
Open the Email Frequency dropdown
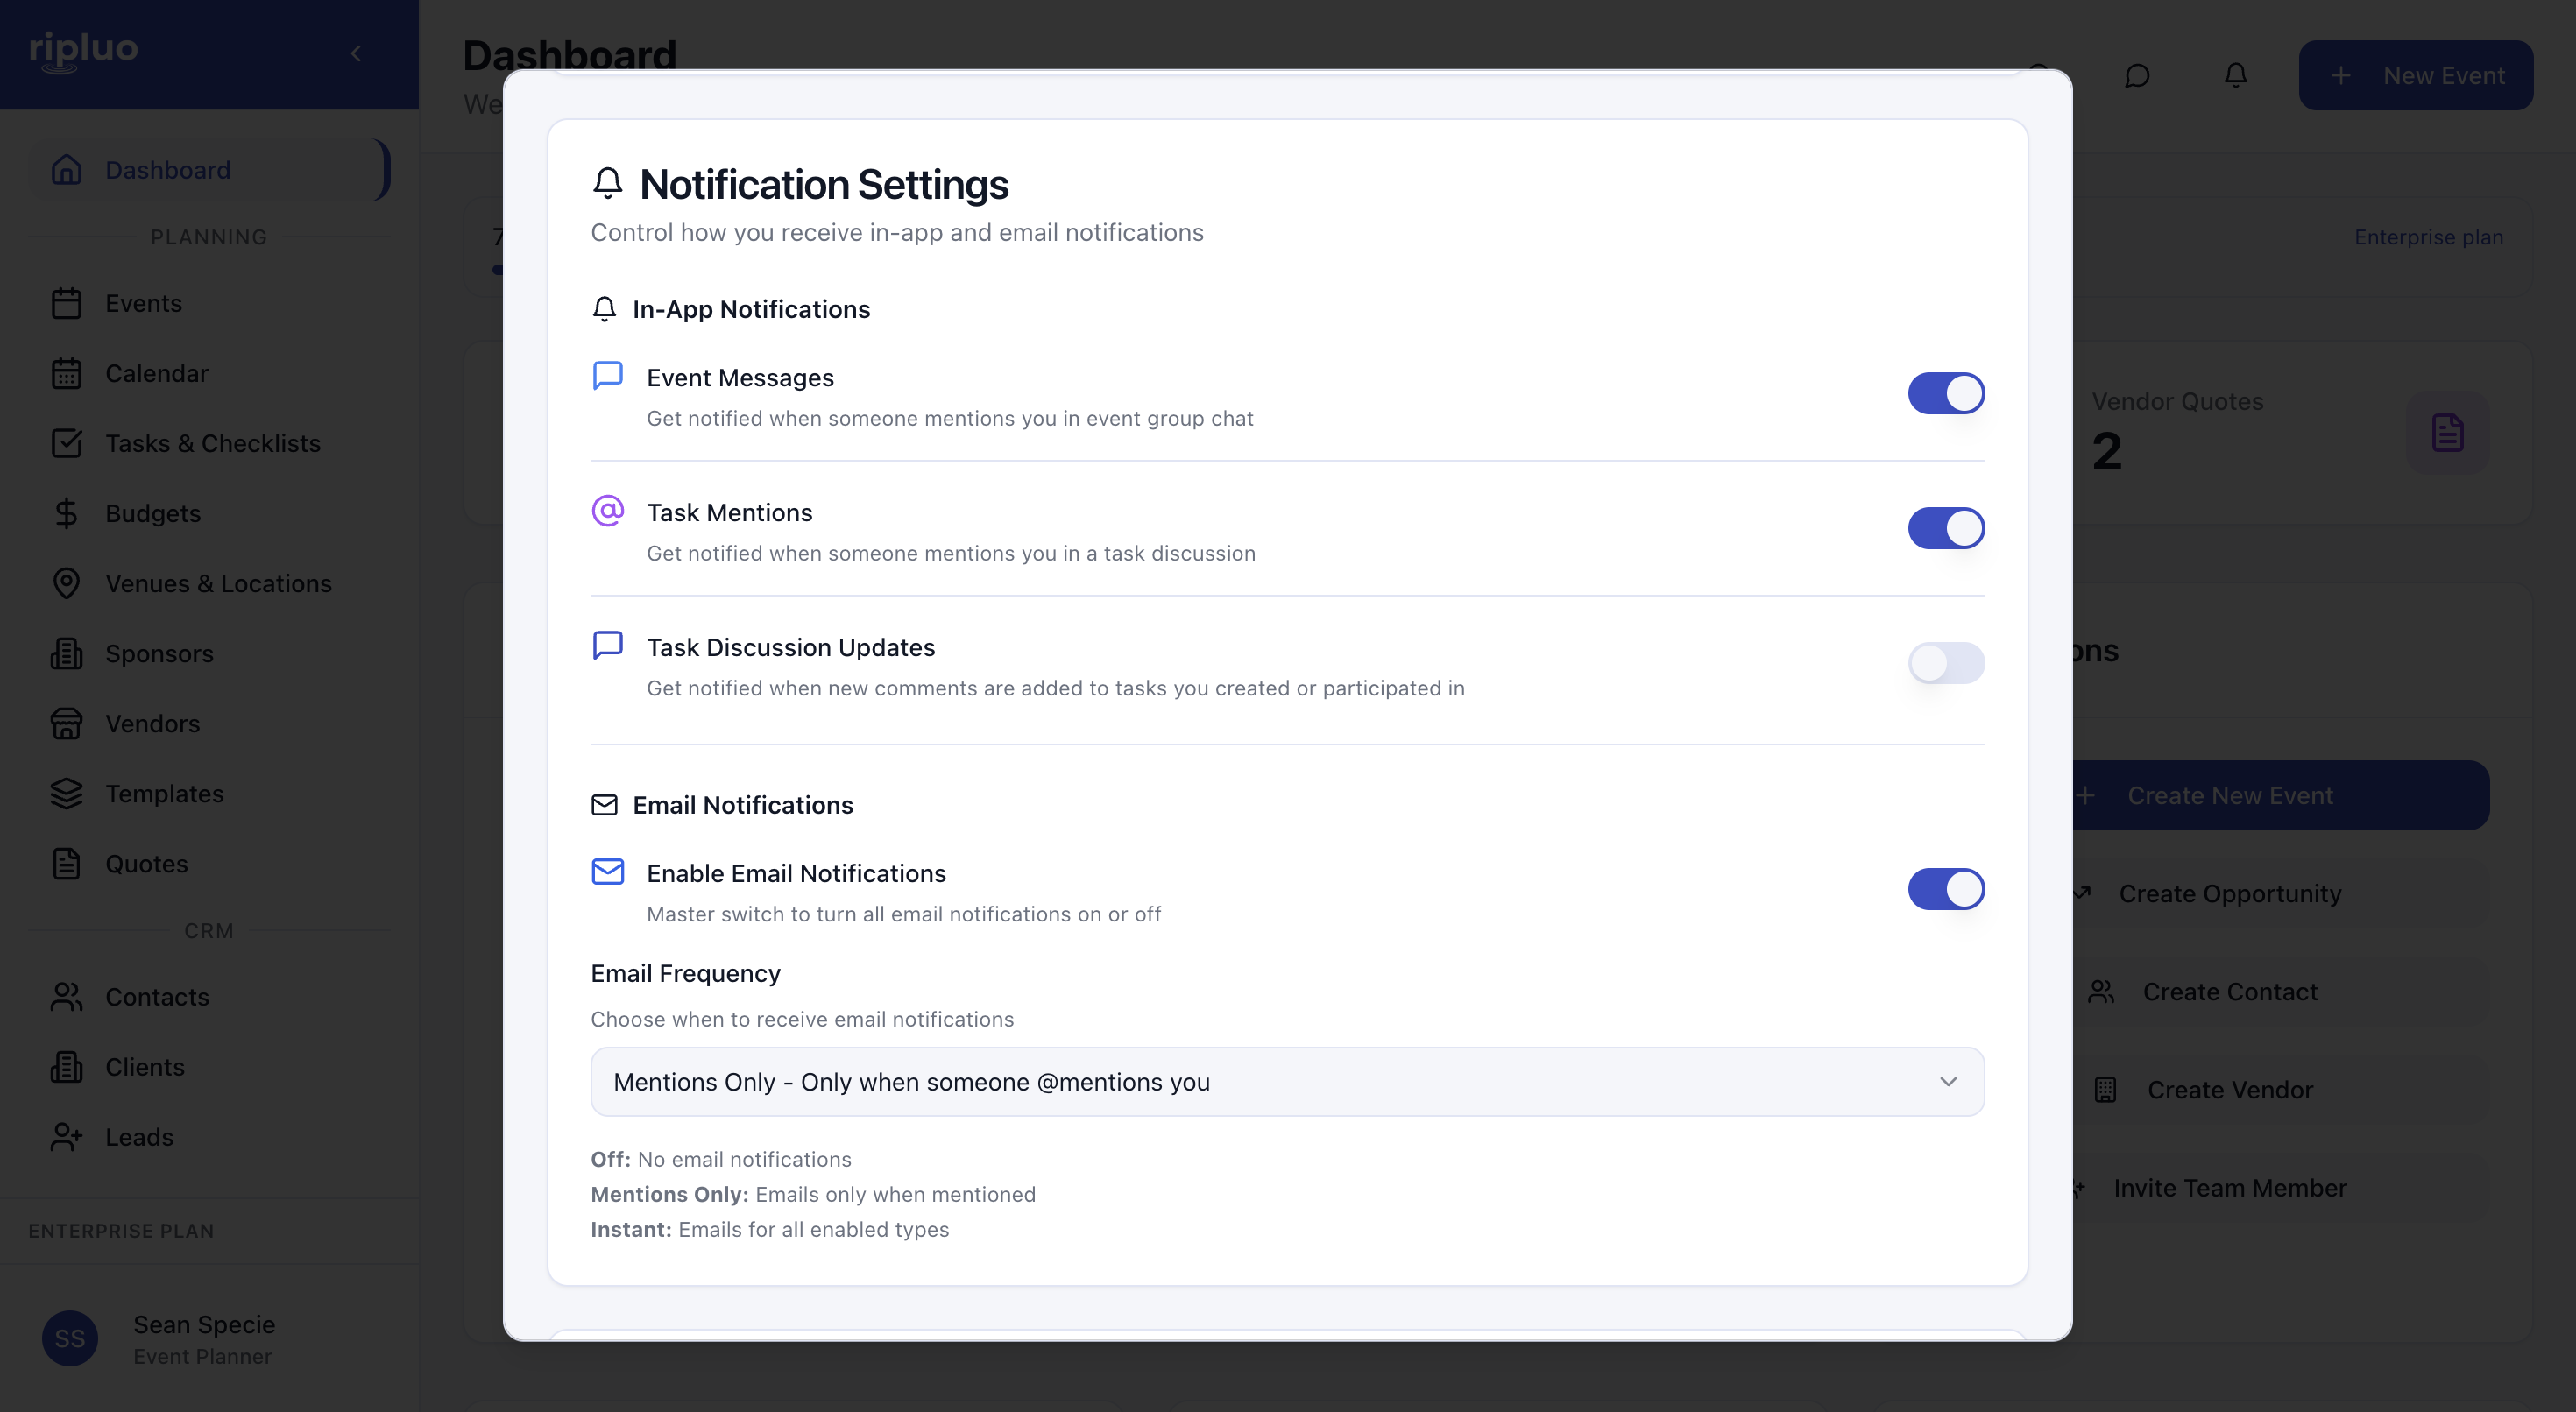coord(1287,1082)
